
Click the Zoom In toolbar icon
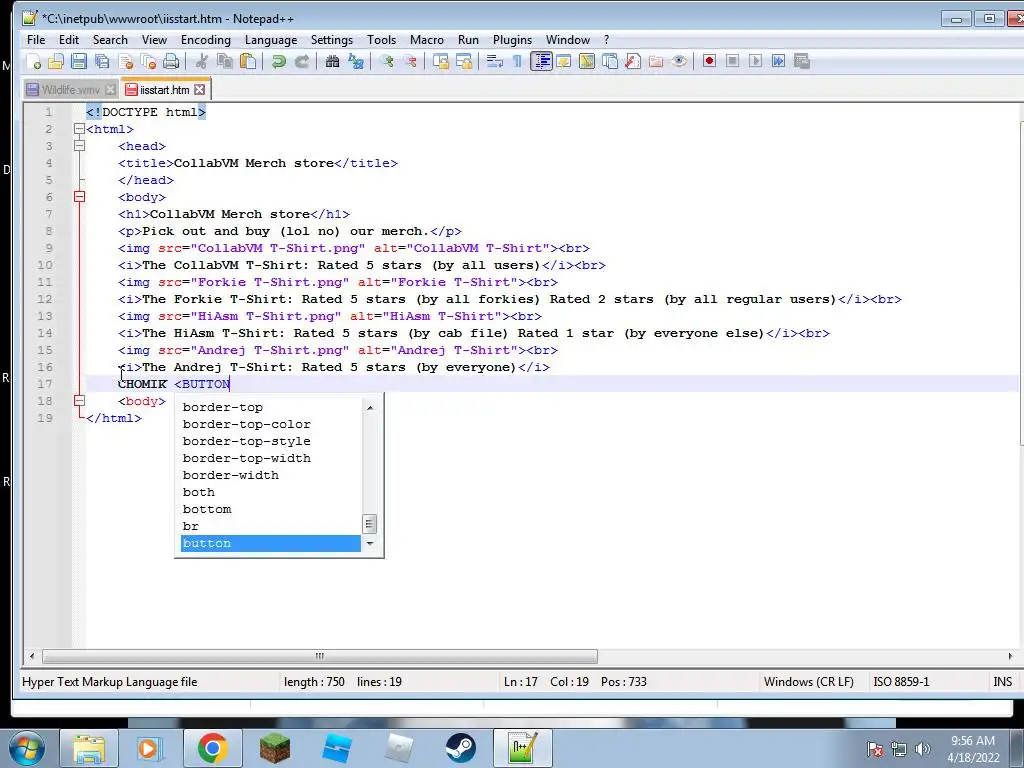(387, 61)
